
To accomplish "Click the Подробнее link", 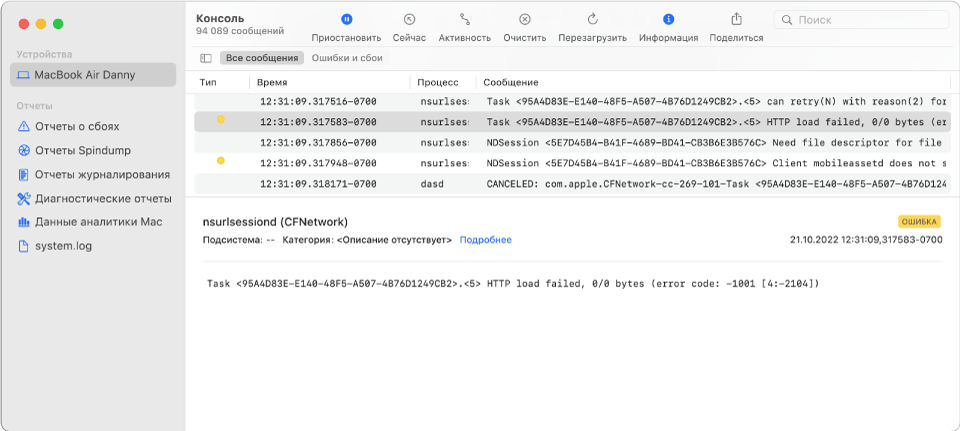I will pyautogui.click(x=486, y=240).
